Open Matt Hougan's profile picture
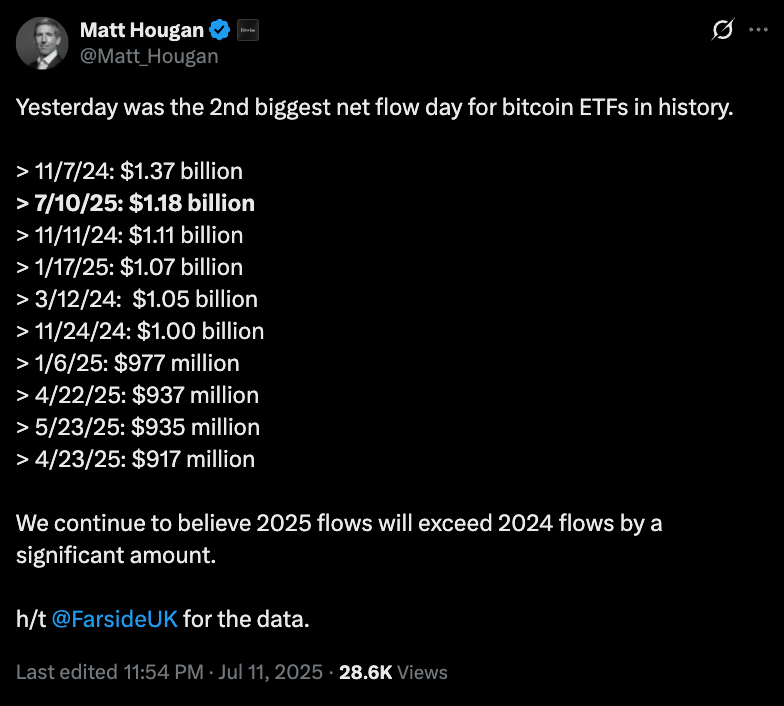Image resolution: width=784 pixels, height=706 pixels. (x=42, y=43)
